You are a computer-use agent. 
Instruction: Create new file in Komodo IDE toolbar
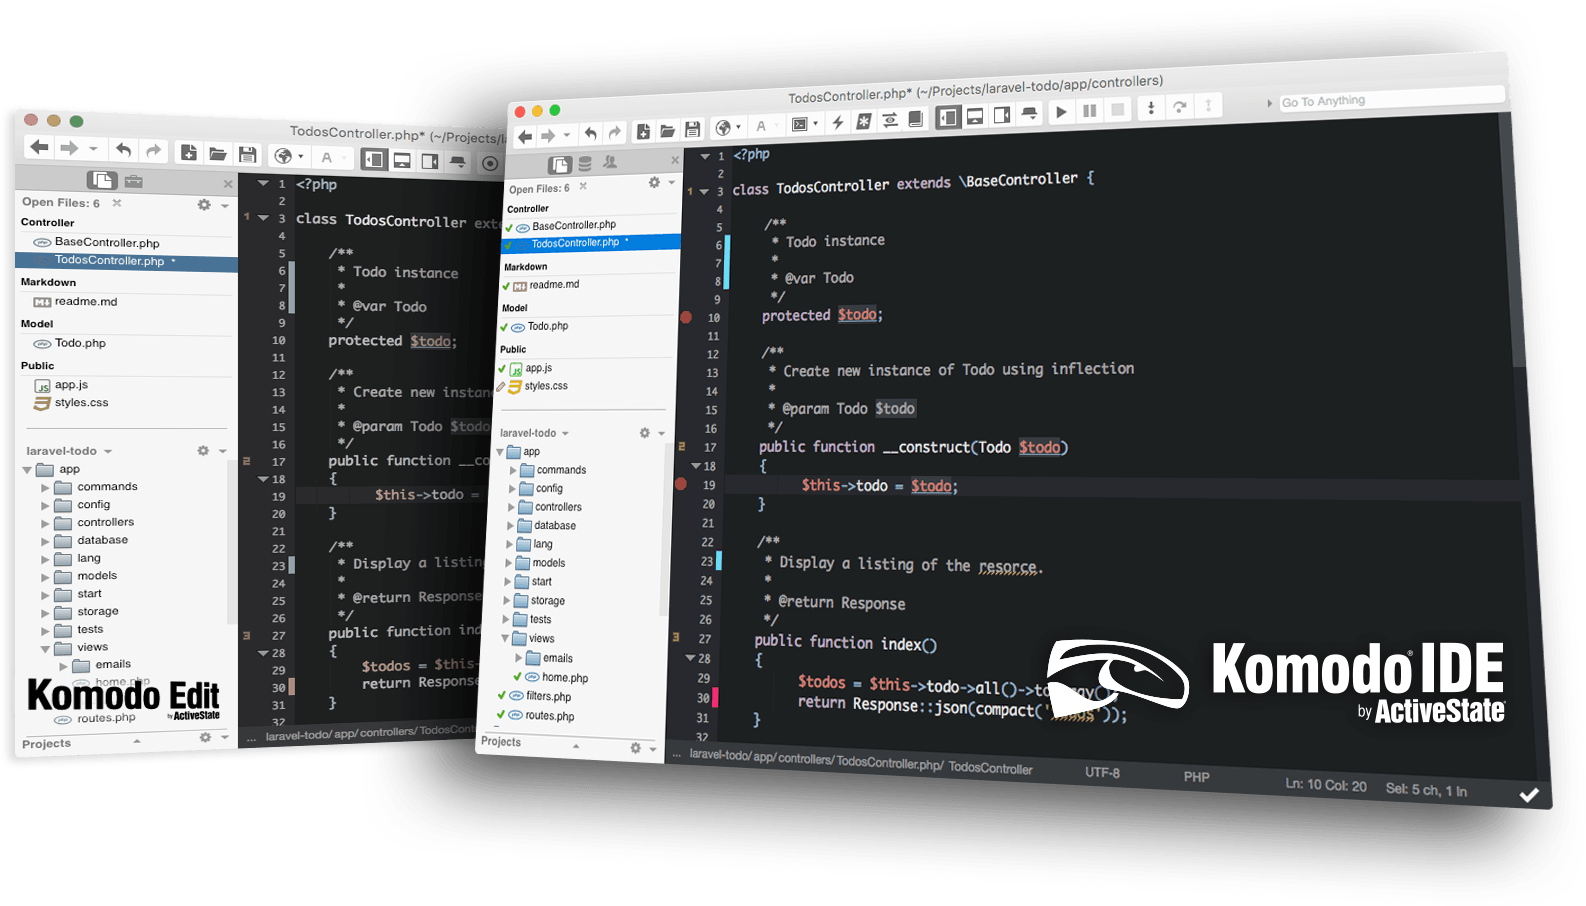[x=643, y=131]
